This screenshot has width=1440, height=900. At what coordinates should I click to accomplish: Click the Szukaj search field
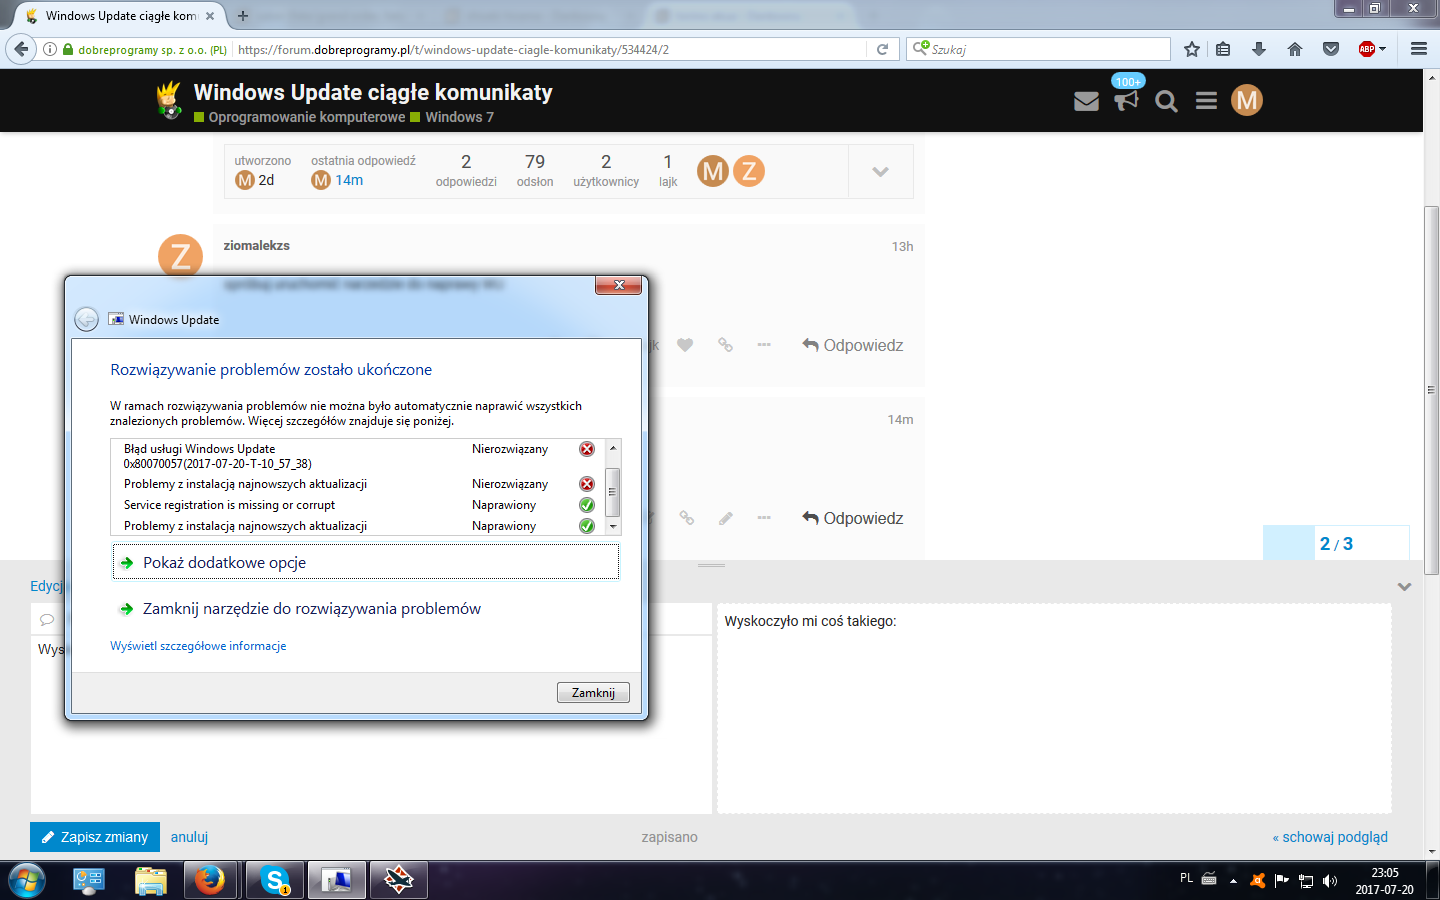pos(1038,49)
